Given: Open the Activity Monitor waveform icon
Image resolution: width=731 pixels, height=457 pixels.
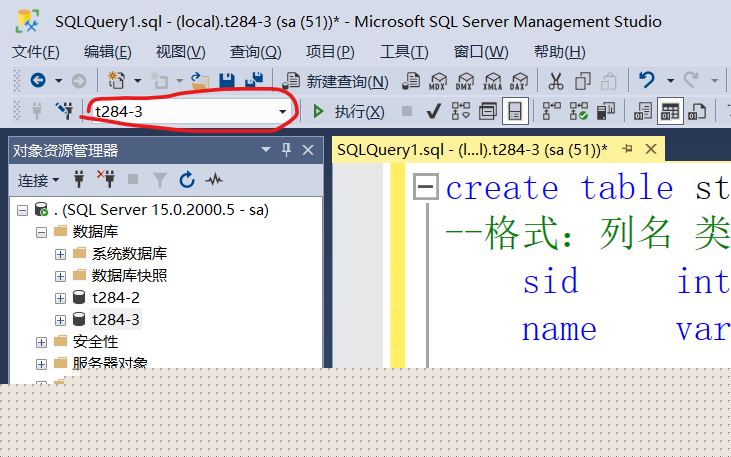Looking at the screenshot, I should [213, 180].
